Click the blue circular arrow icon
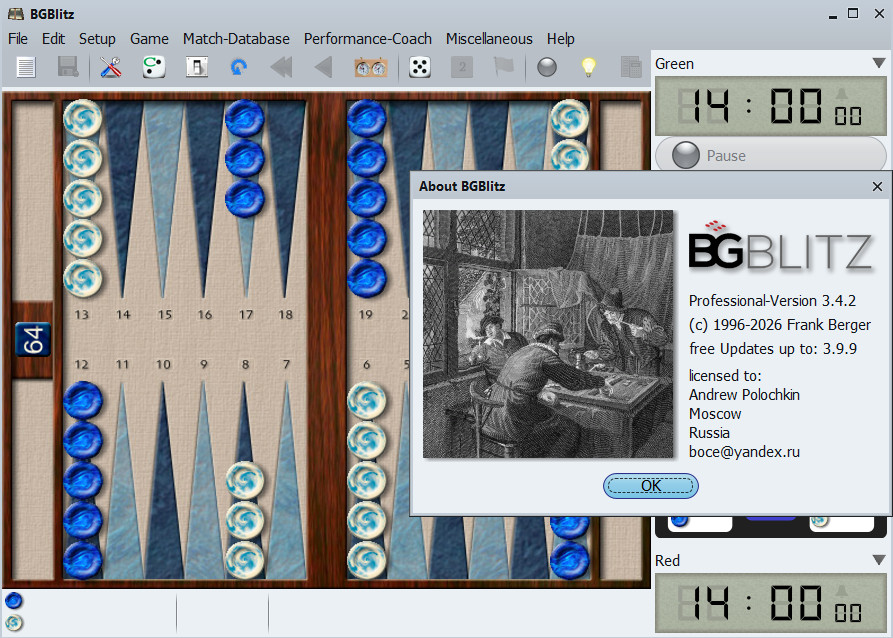Image resolution: width=893 pixels, height=638 pixels. pos(239,68)
